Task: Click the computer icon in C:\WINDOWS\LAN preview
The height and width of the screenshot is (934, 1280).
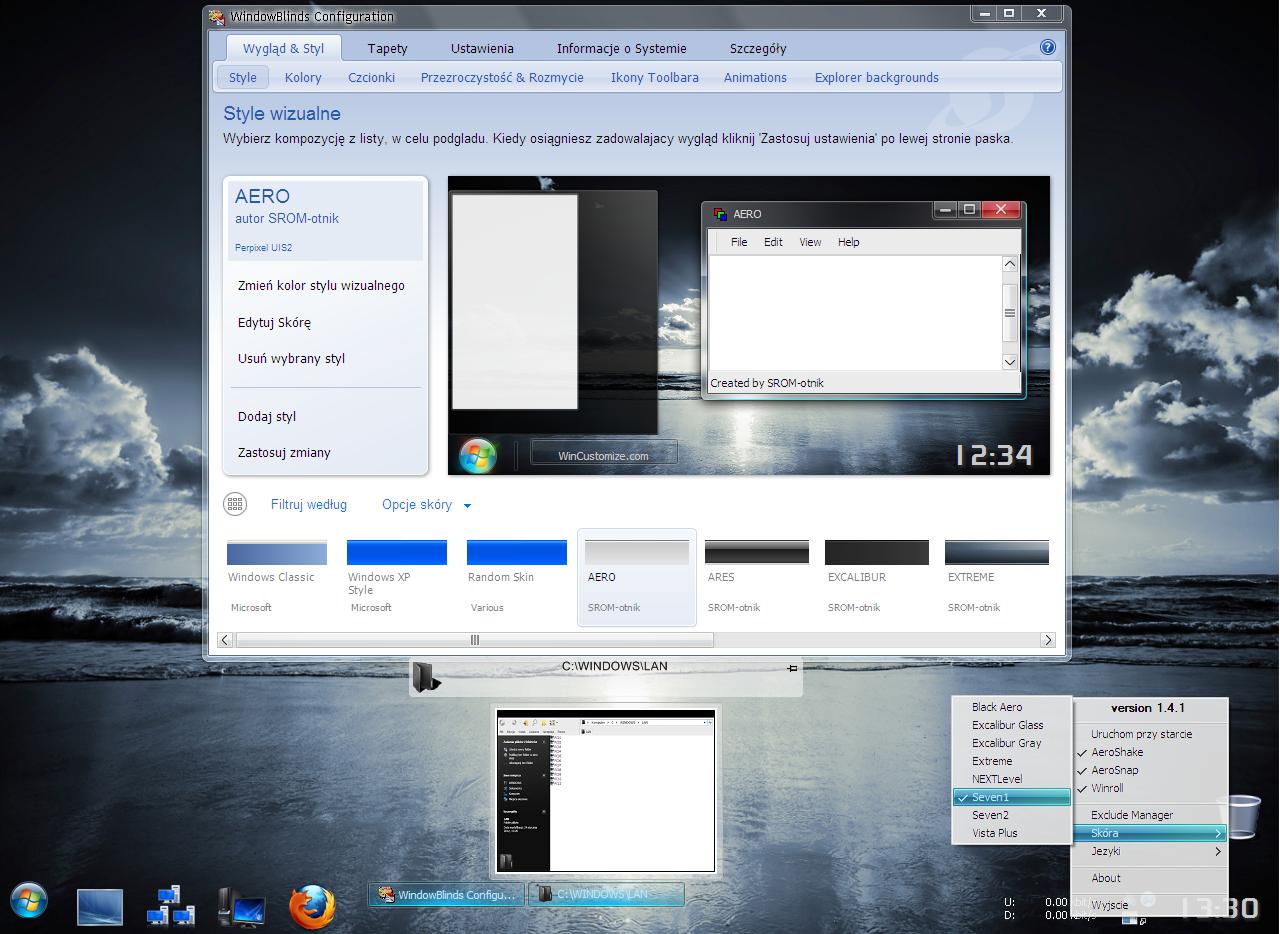Action: click(x=427, y=677)
